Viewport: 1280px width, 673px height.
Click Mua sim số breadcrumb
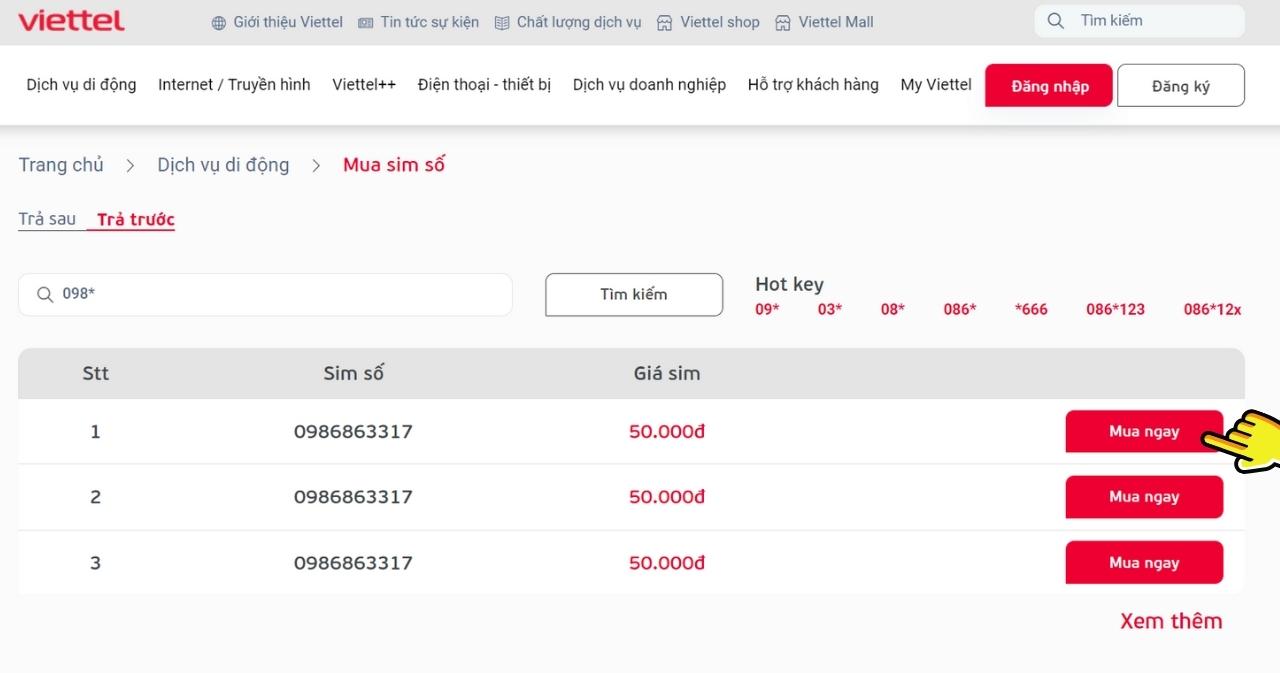click(394, 165)
